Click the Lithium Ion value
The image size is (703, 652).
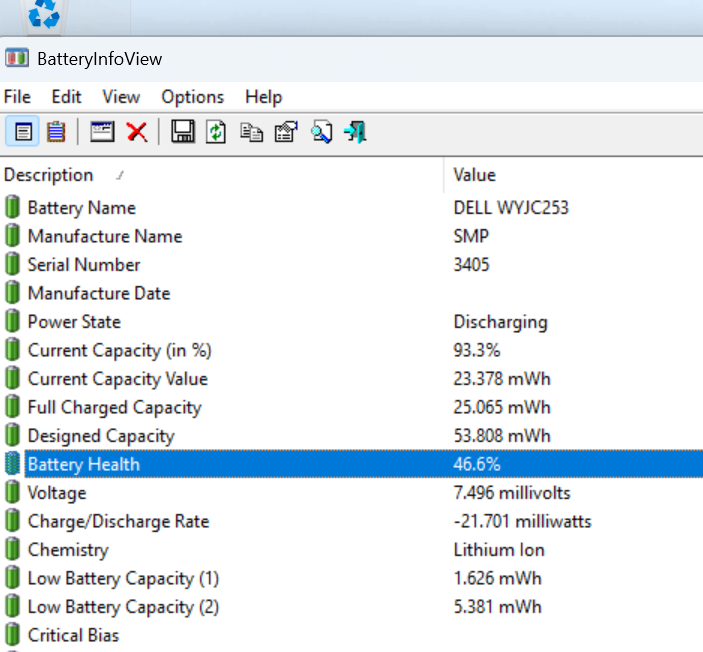[x=499, y=550]
